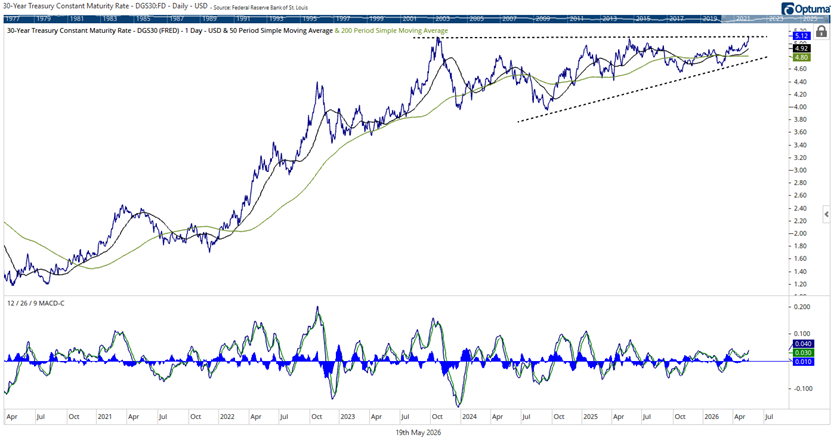Jump to 1977 in the year navigator

(12, 19)
